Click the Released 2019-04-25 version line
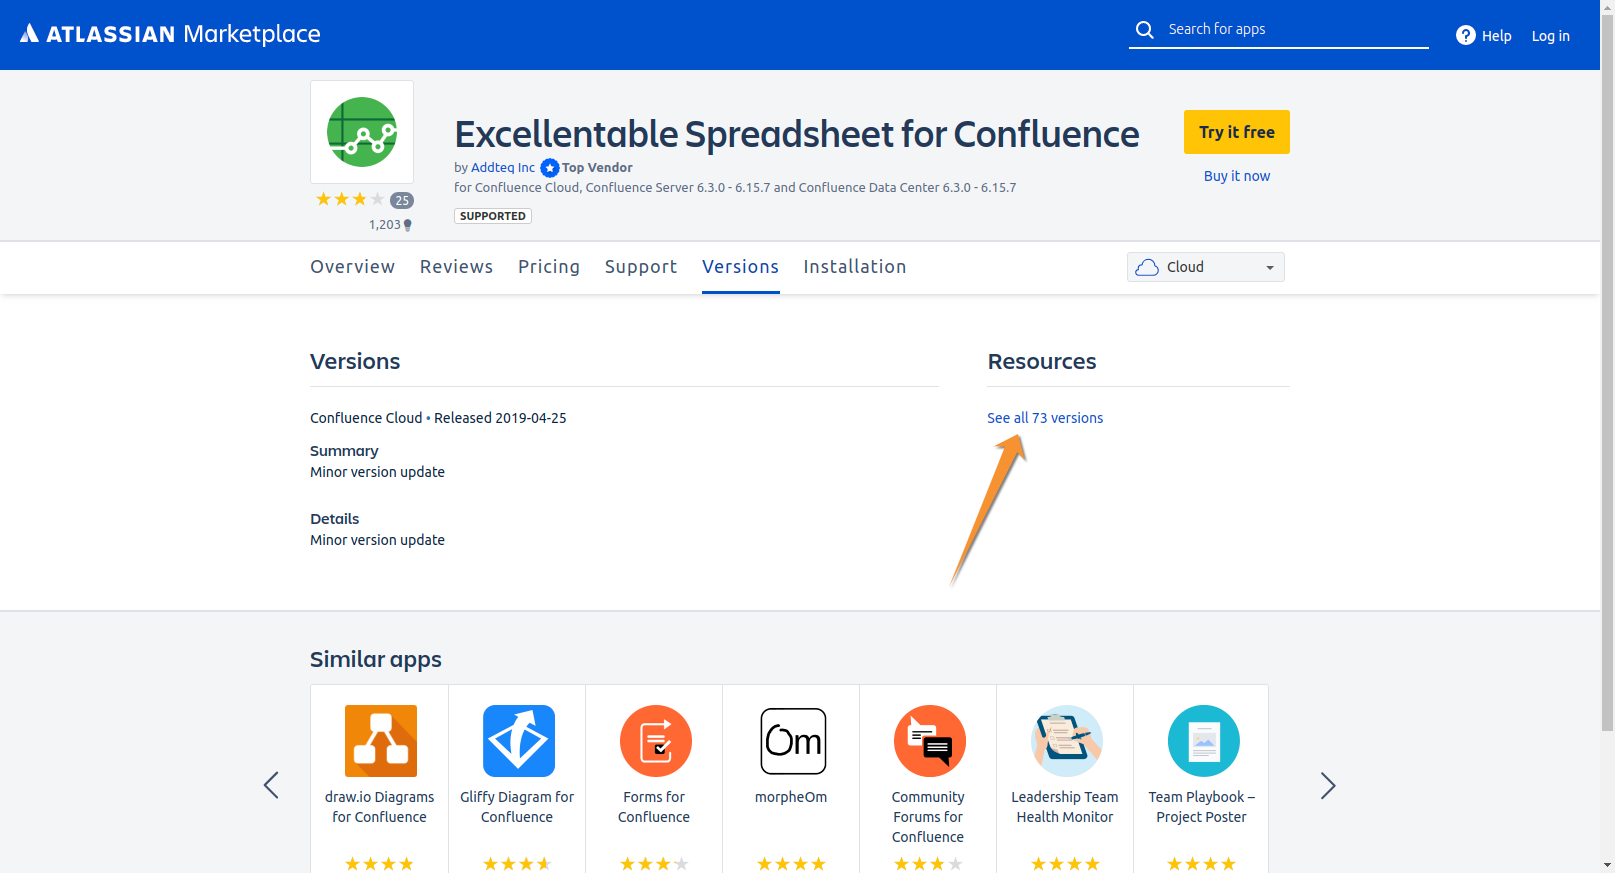1615x873 pixels. [438, 418]
